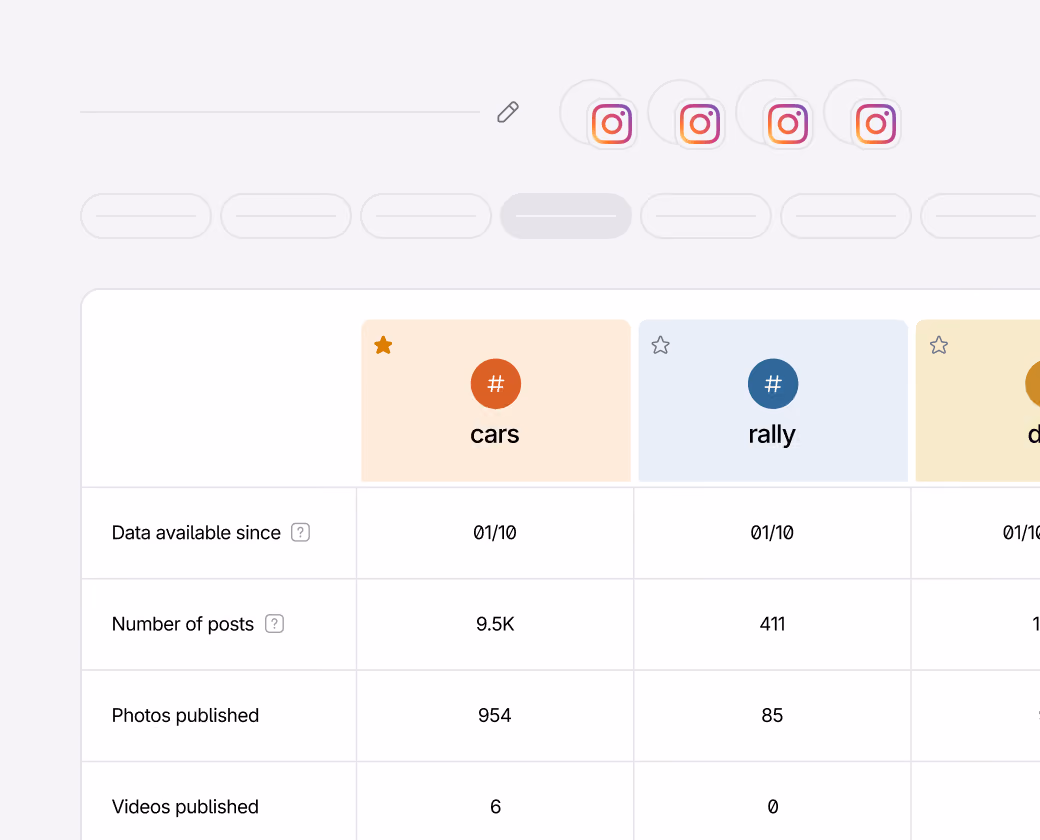Screen dimensions: 1040x840
Task: Favorite the rally hashtag using its star
Action: coord(661,345)
